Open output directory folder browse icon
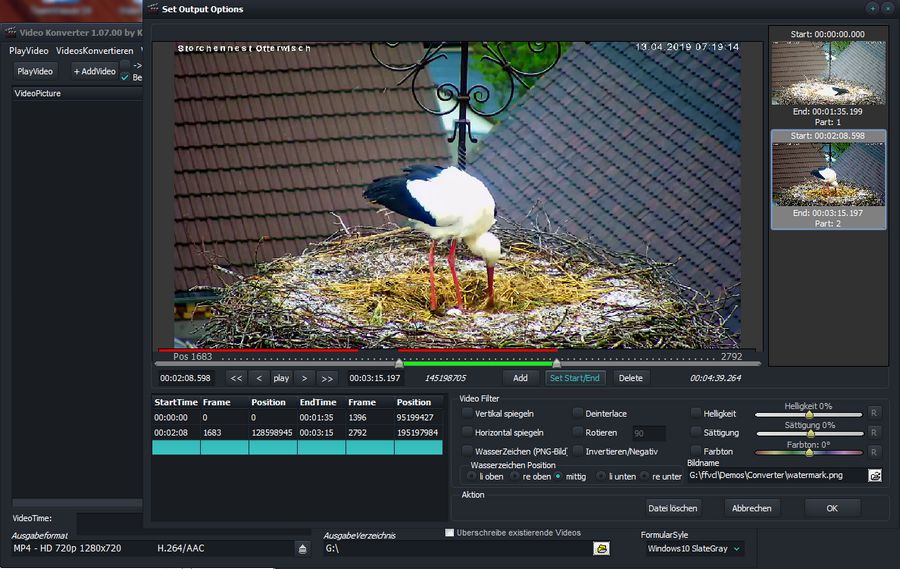Screen dimensions: 900x569 coord(601,548)
